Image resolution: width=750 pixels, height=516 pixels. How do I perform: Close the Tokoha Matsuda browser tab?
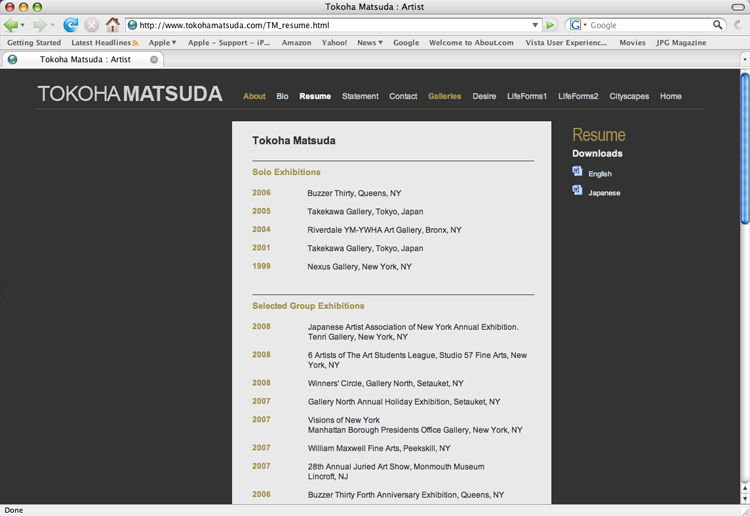click(154, 60)
